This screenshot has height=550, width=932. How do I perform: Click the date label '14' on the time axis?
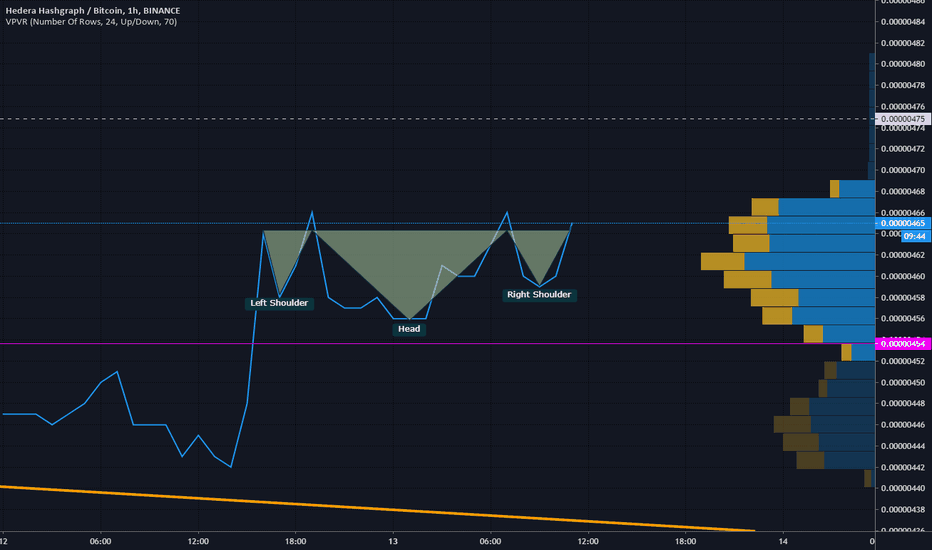click(783, 541)
